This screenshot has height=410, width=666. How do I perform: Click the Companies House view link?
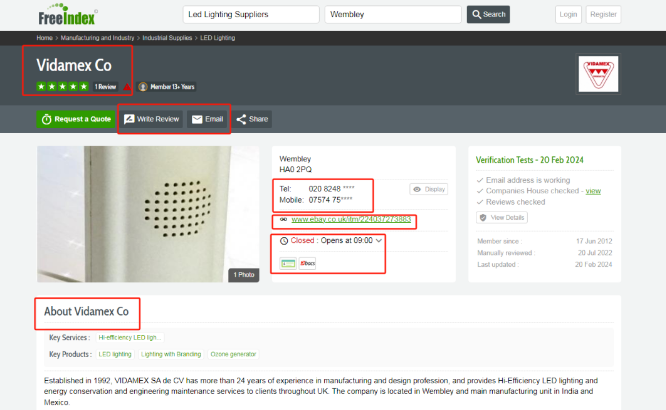point(593,190)
